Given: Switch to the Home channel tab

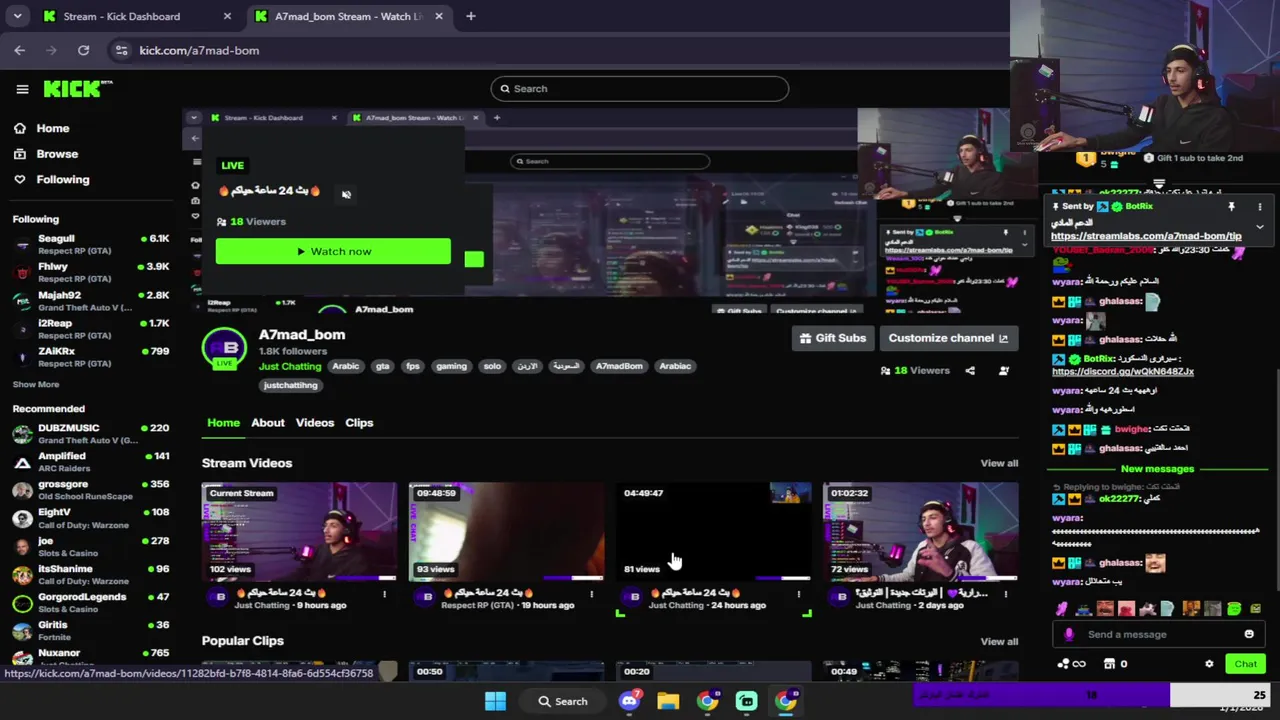Looking at the screenshot, I should pyautogui.click(x=223, y=423).
